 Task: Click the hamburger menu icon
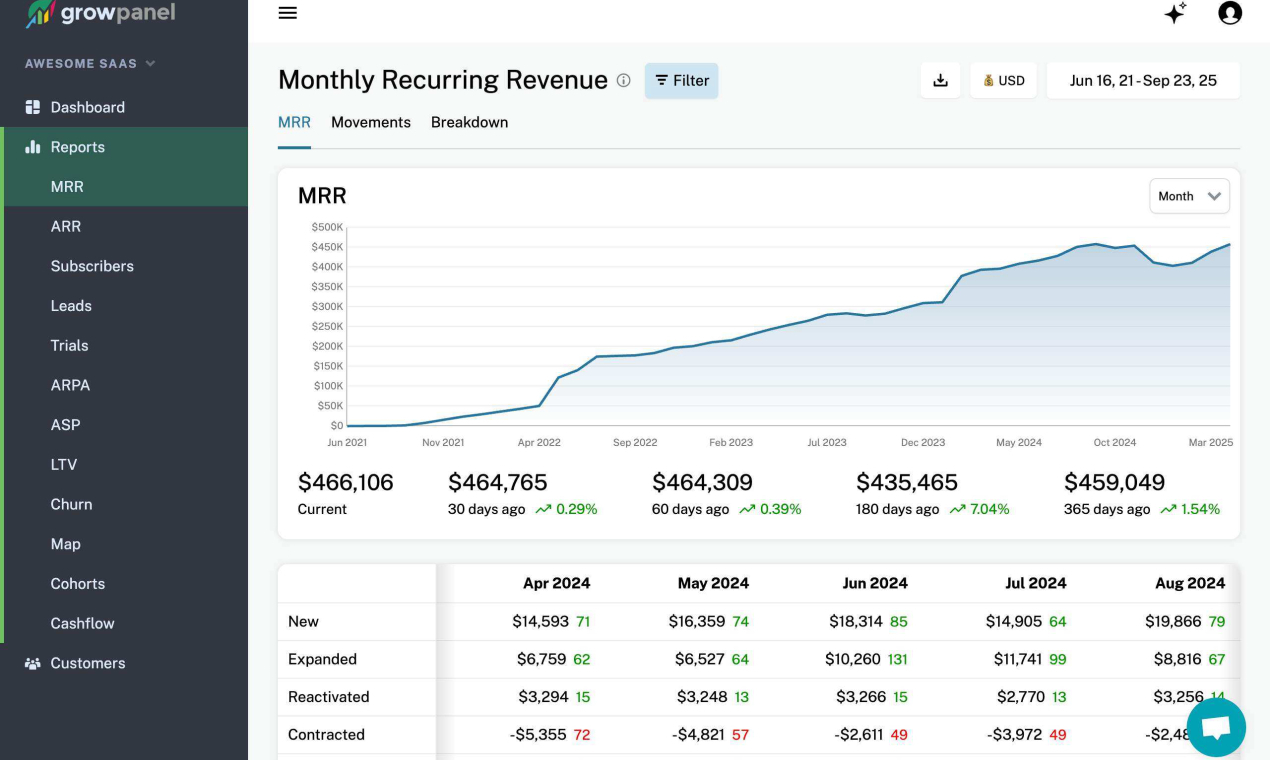coord(288,13)
